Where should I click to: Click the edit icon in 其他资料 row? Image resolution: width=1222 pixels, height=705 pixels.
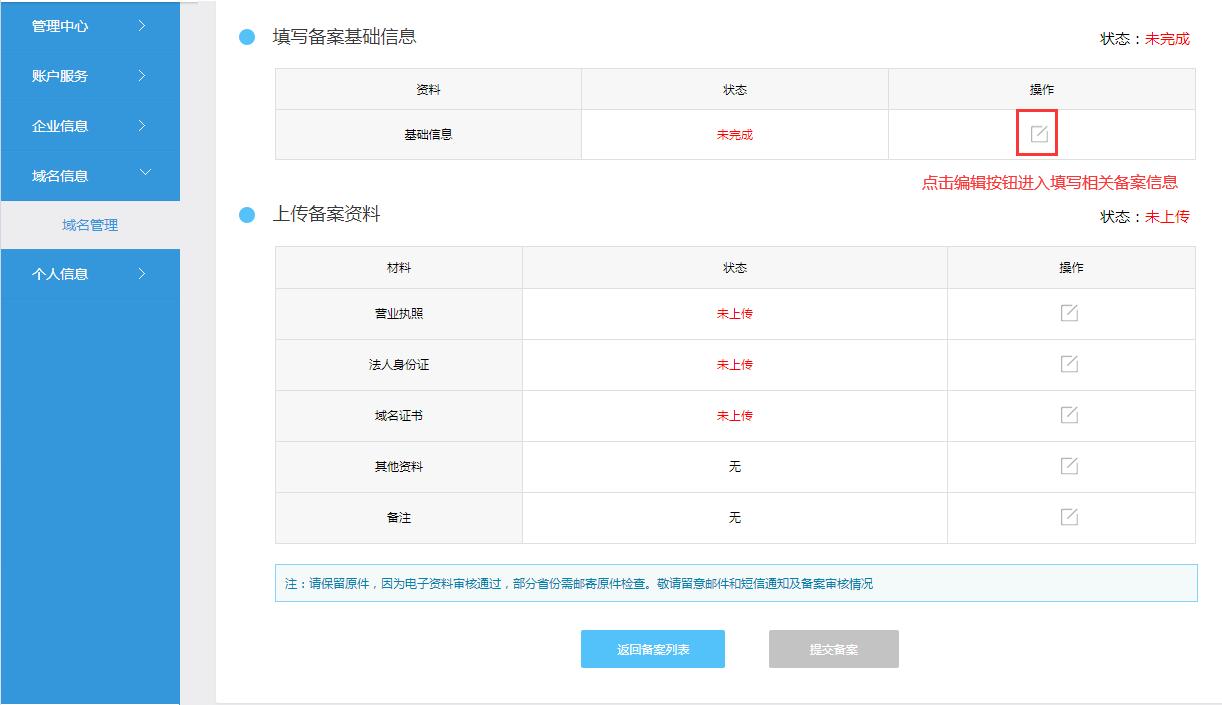click(x=1071, y=466)
